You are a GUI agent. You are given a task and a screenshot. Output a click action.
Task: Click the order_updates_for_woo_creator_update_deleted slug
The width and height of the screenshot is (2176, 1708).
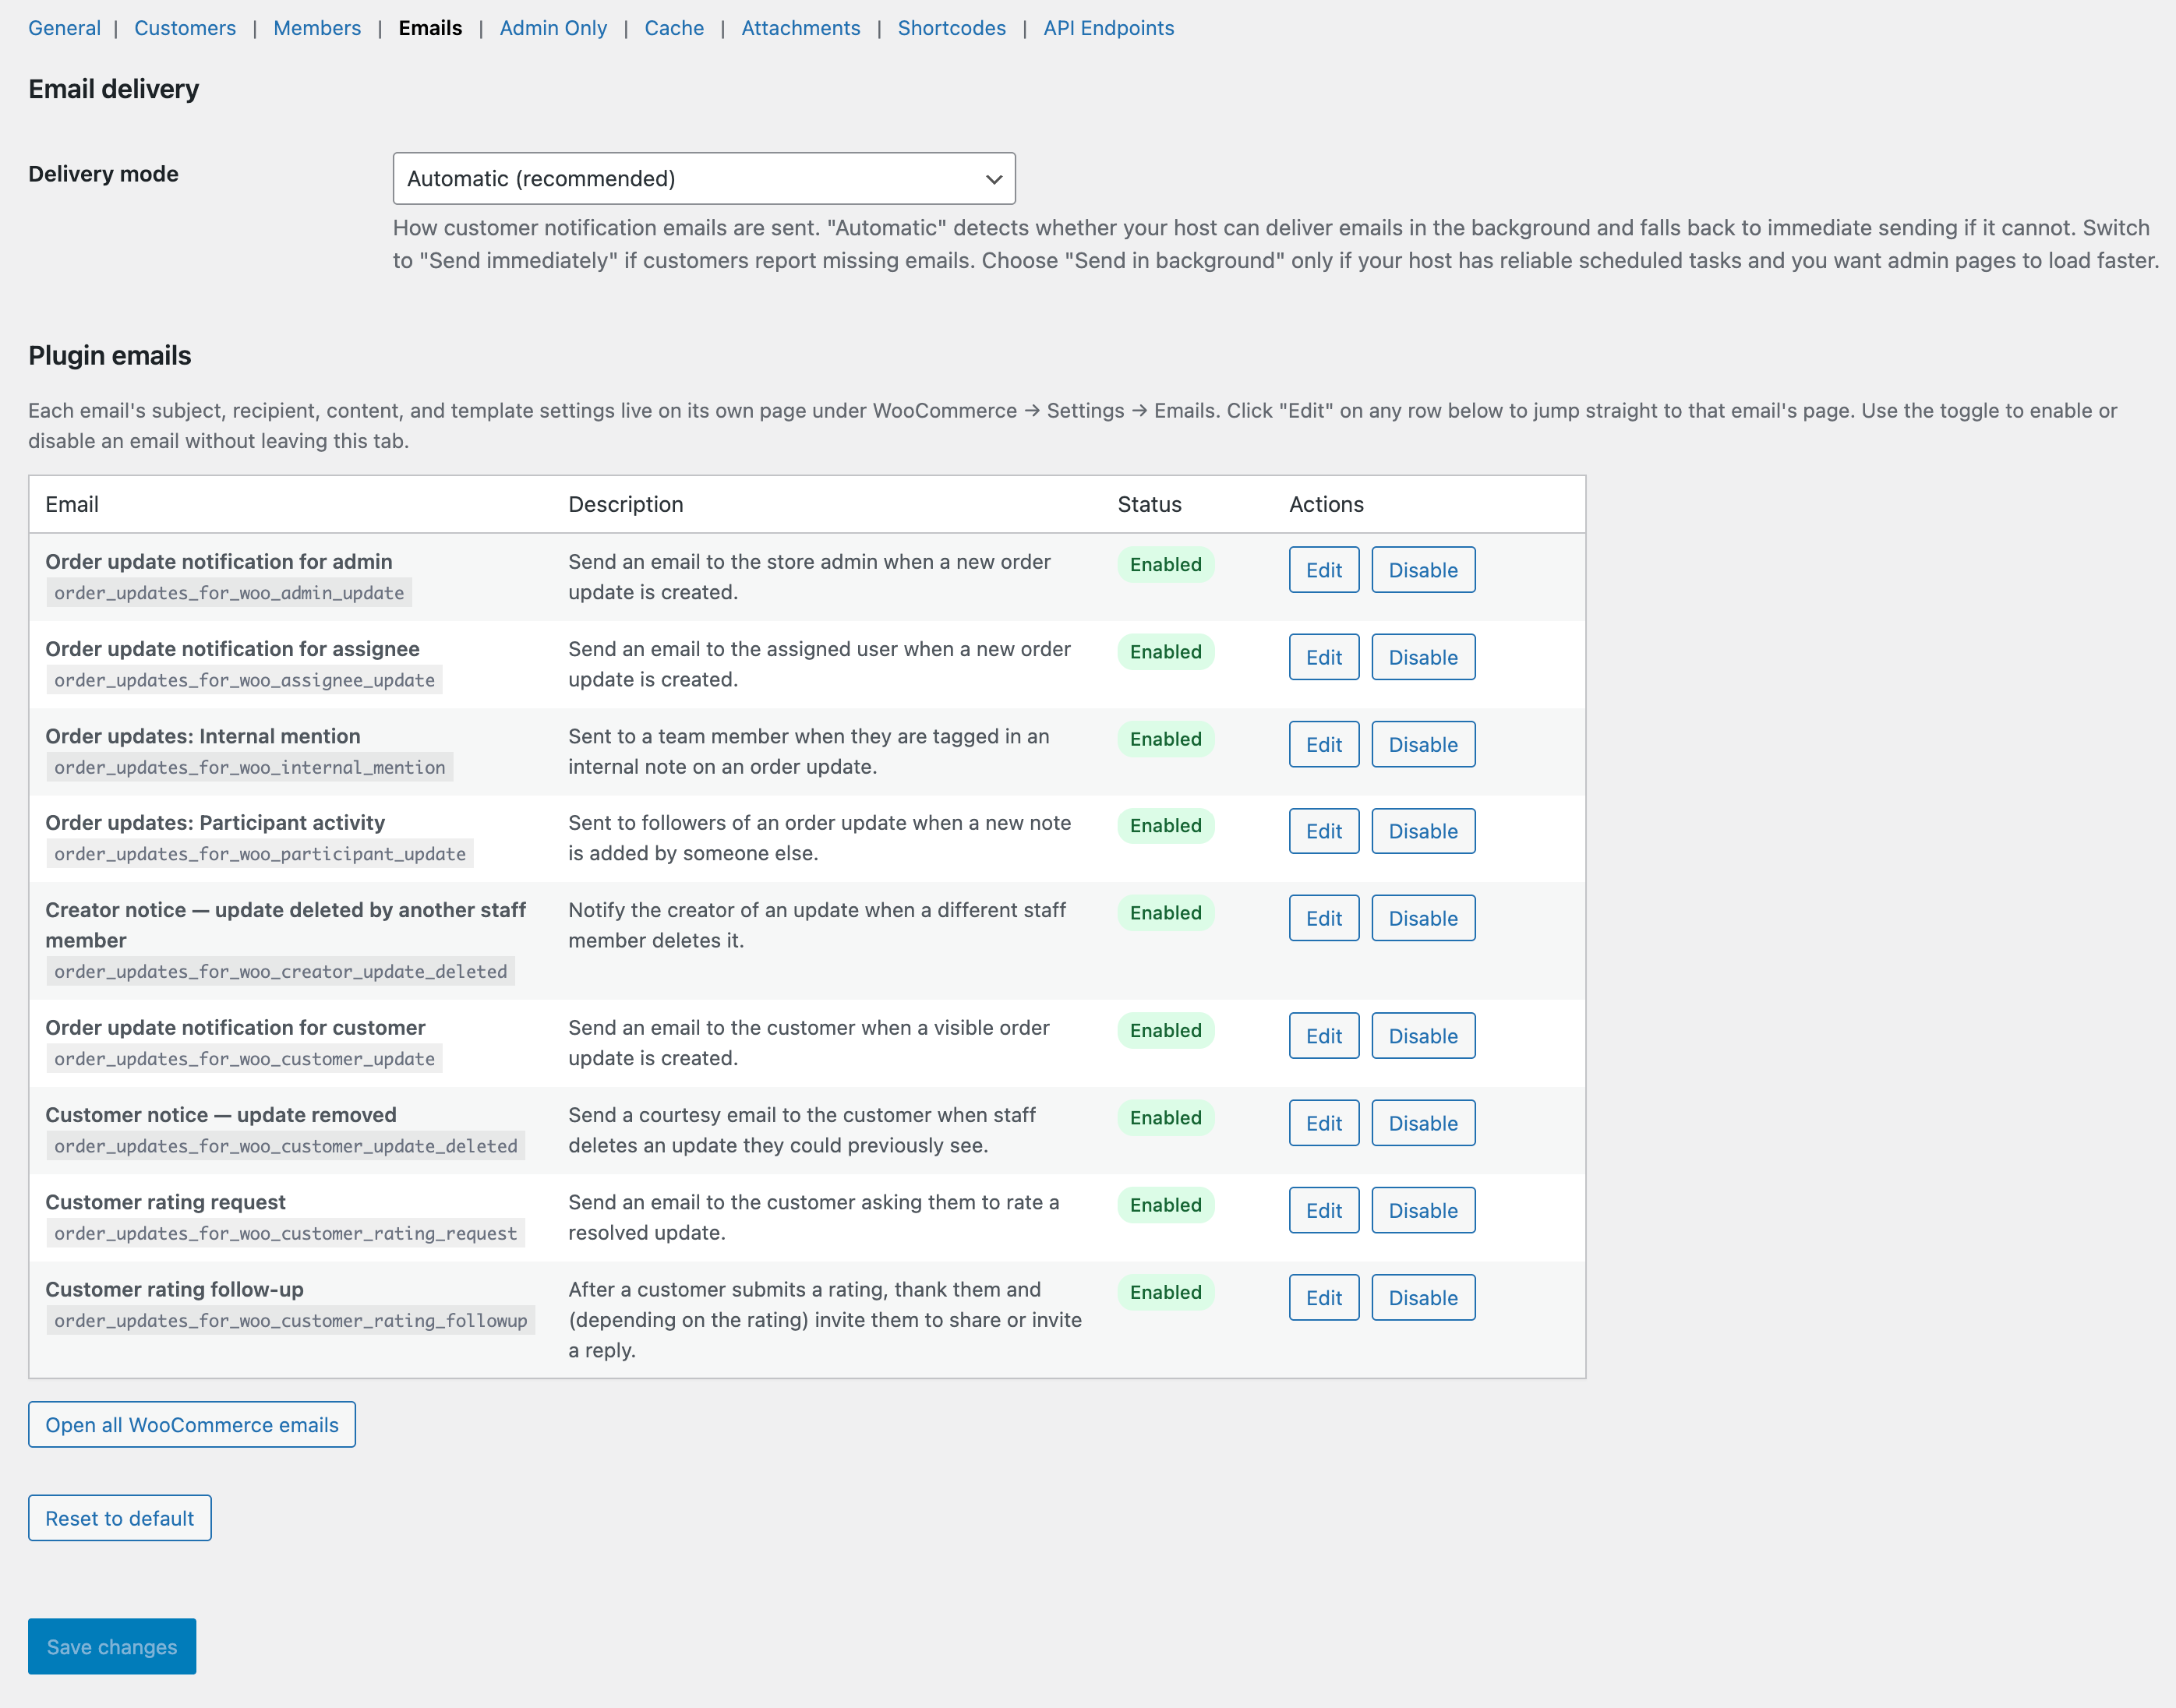point(281,971)
